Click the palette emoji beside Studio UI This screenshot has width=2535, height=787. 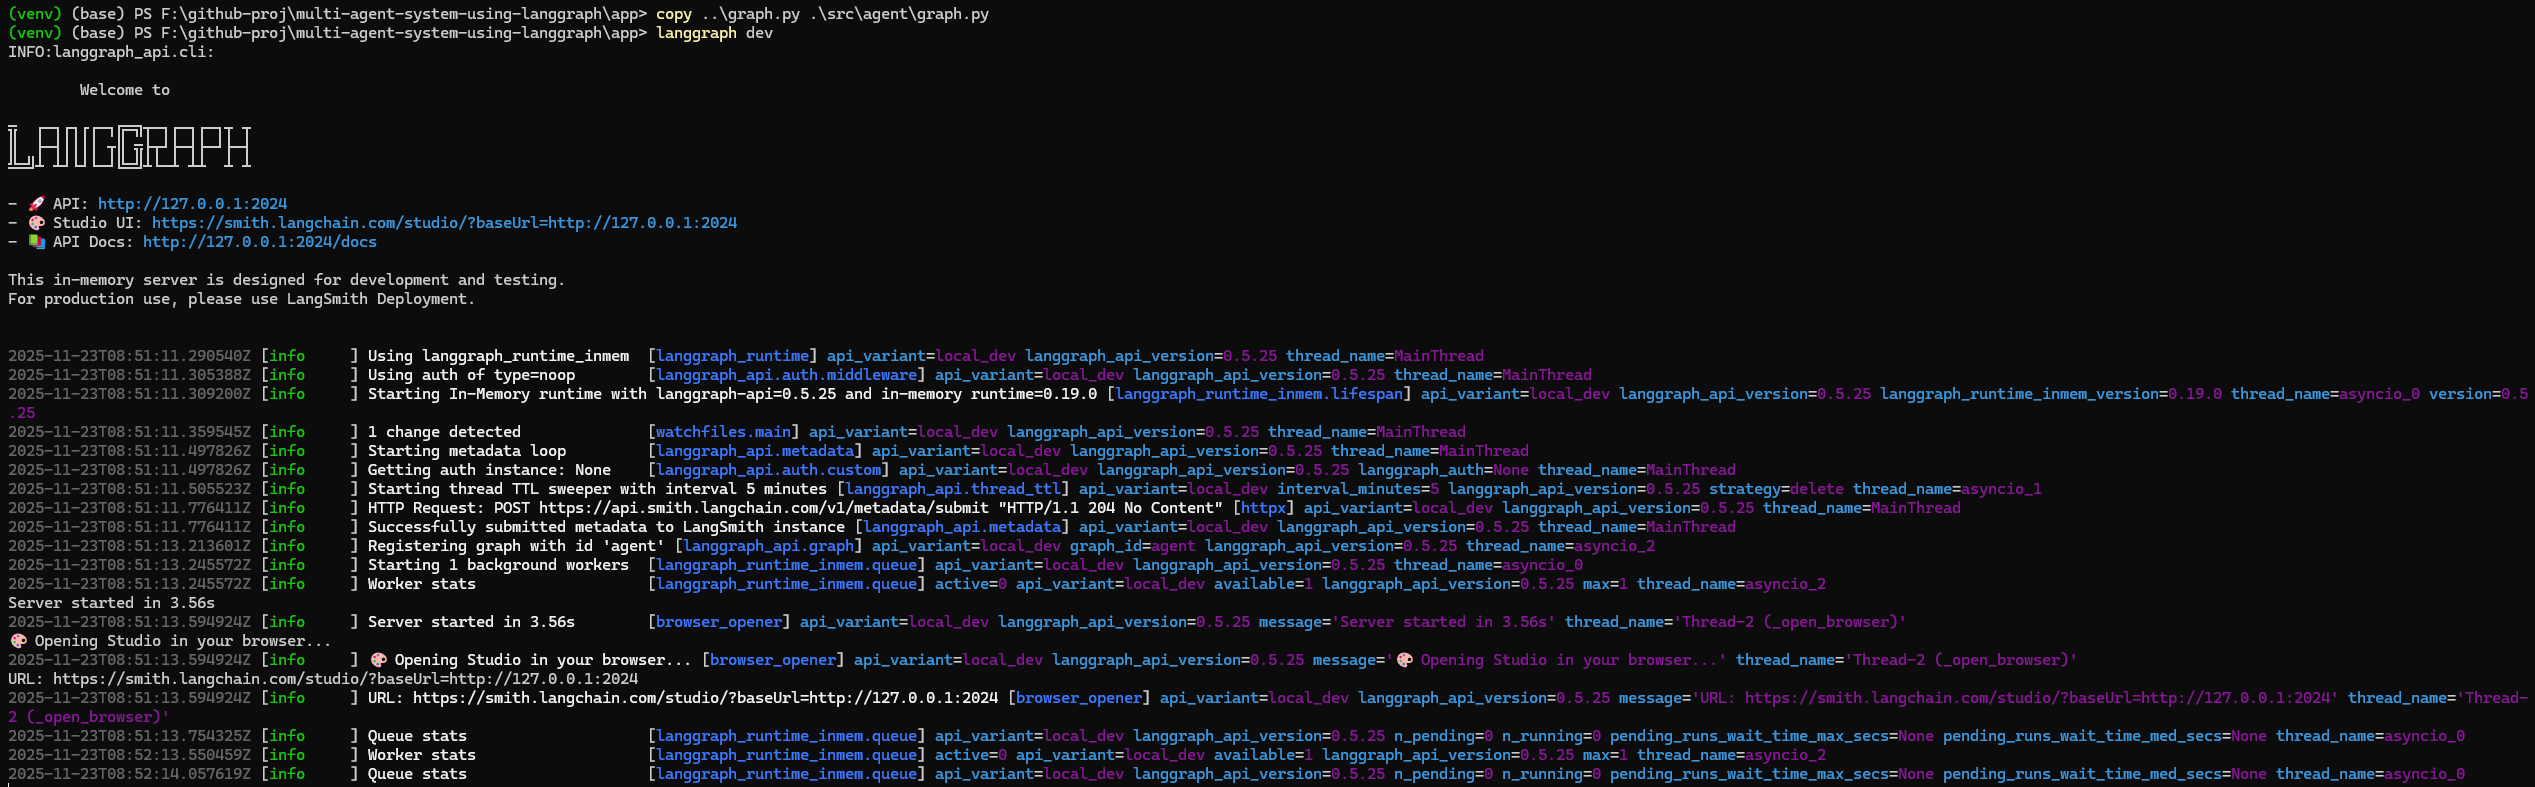point(36,223)
